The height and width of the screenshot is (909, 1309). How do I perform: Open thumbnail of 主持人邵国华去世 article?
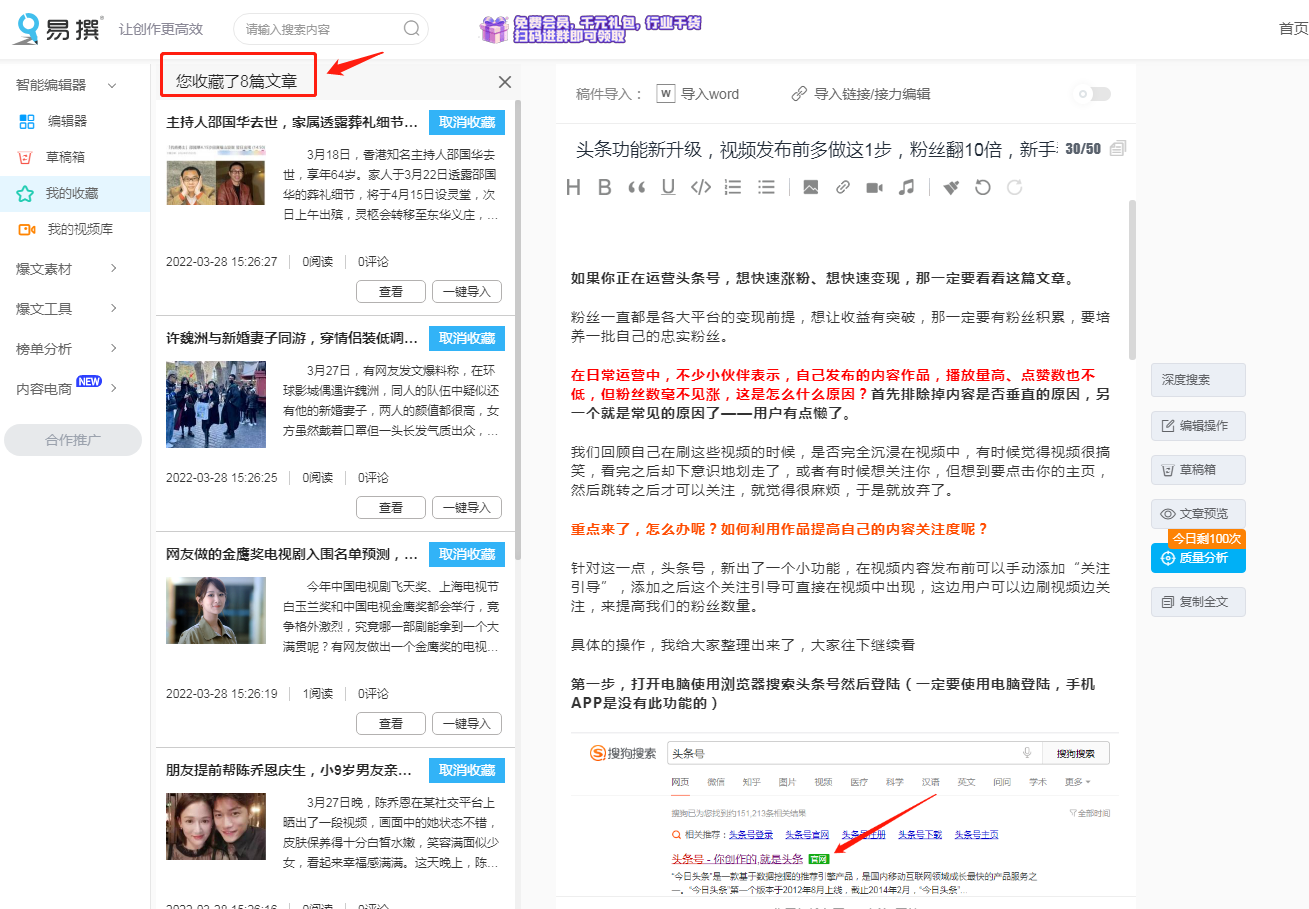tap(216, 175)
